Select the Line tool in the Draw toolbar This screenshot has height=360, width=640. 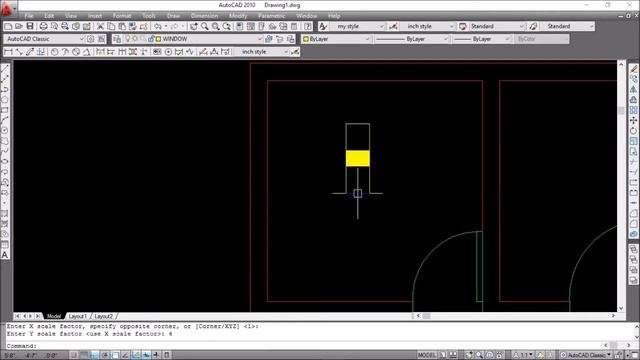tap(5, 69)
